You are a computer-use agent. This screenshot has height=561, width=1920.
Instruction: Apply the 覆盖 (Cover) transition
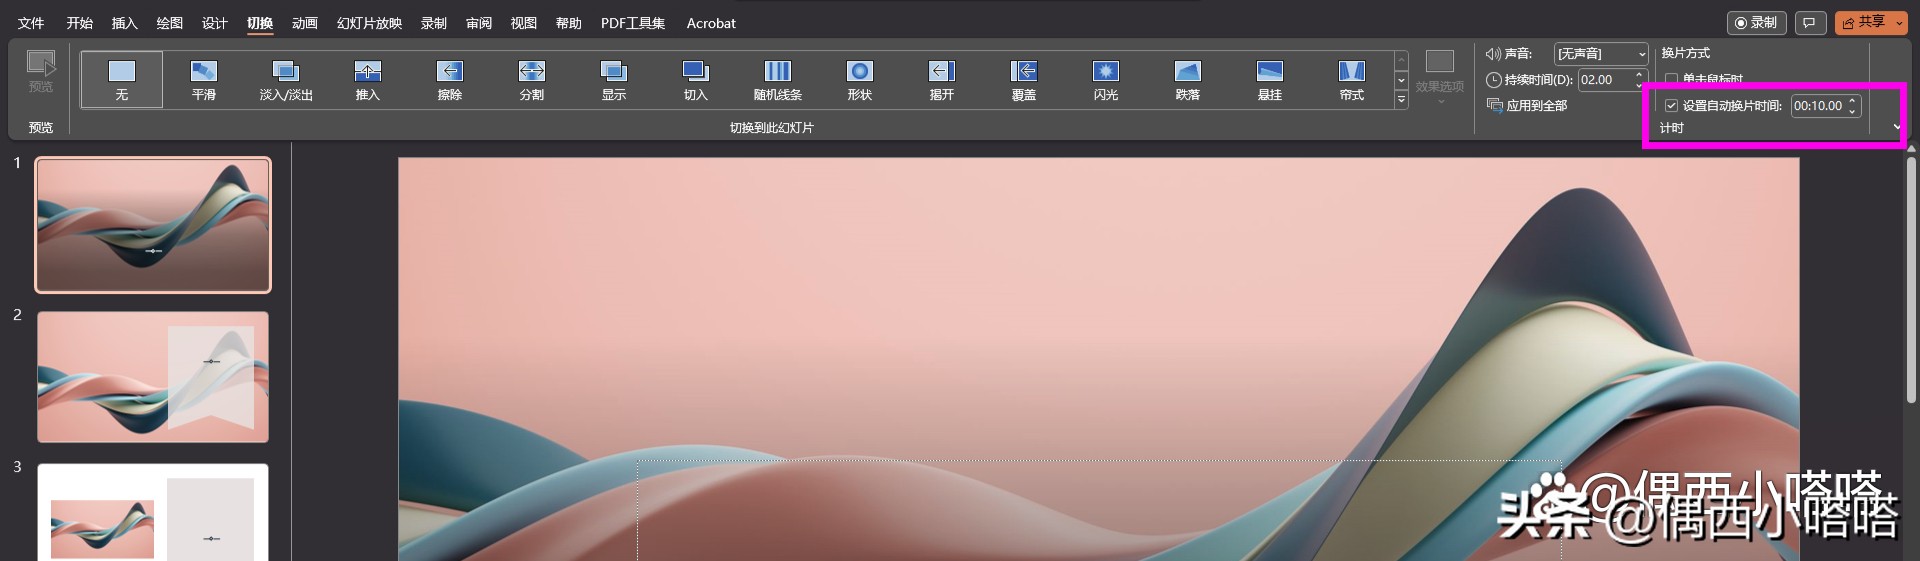click(1024, 80)
